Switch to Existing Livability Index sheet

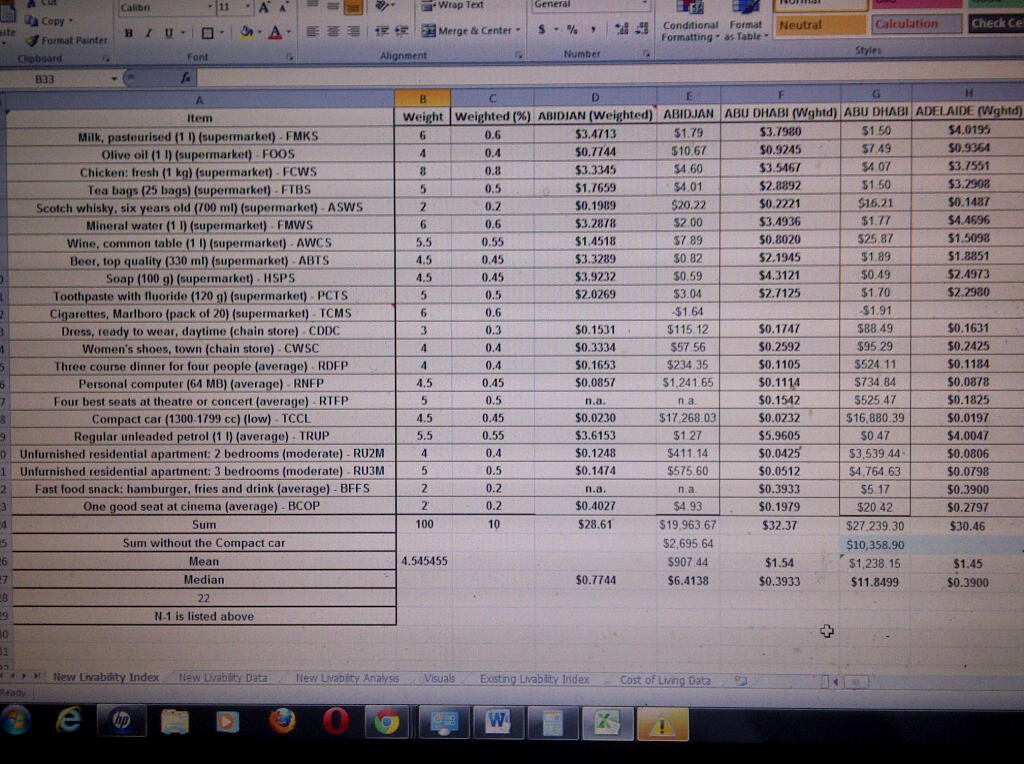tap(534, 679)
